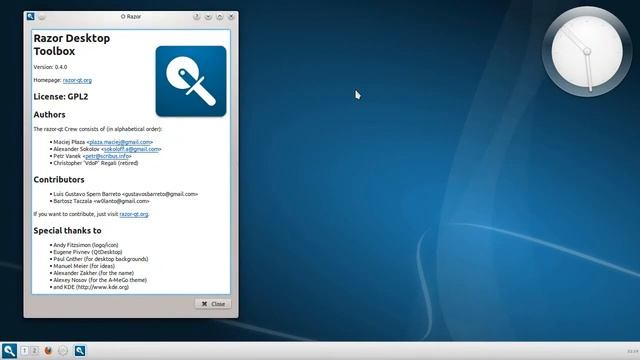Open razor-qt.org Homepage link

point(77,80)
